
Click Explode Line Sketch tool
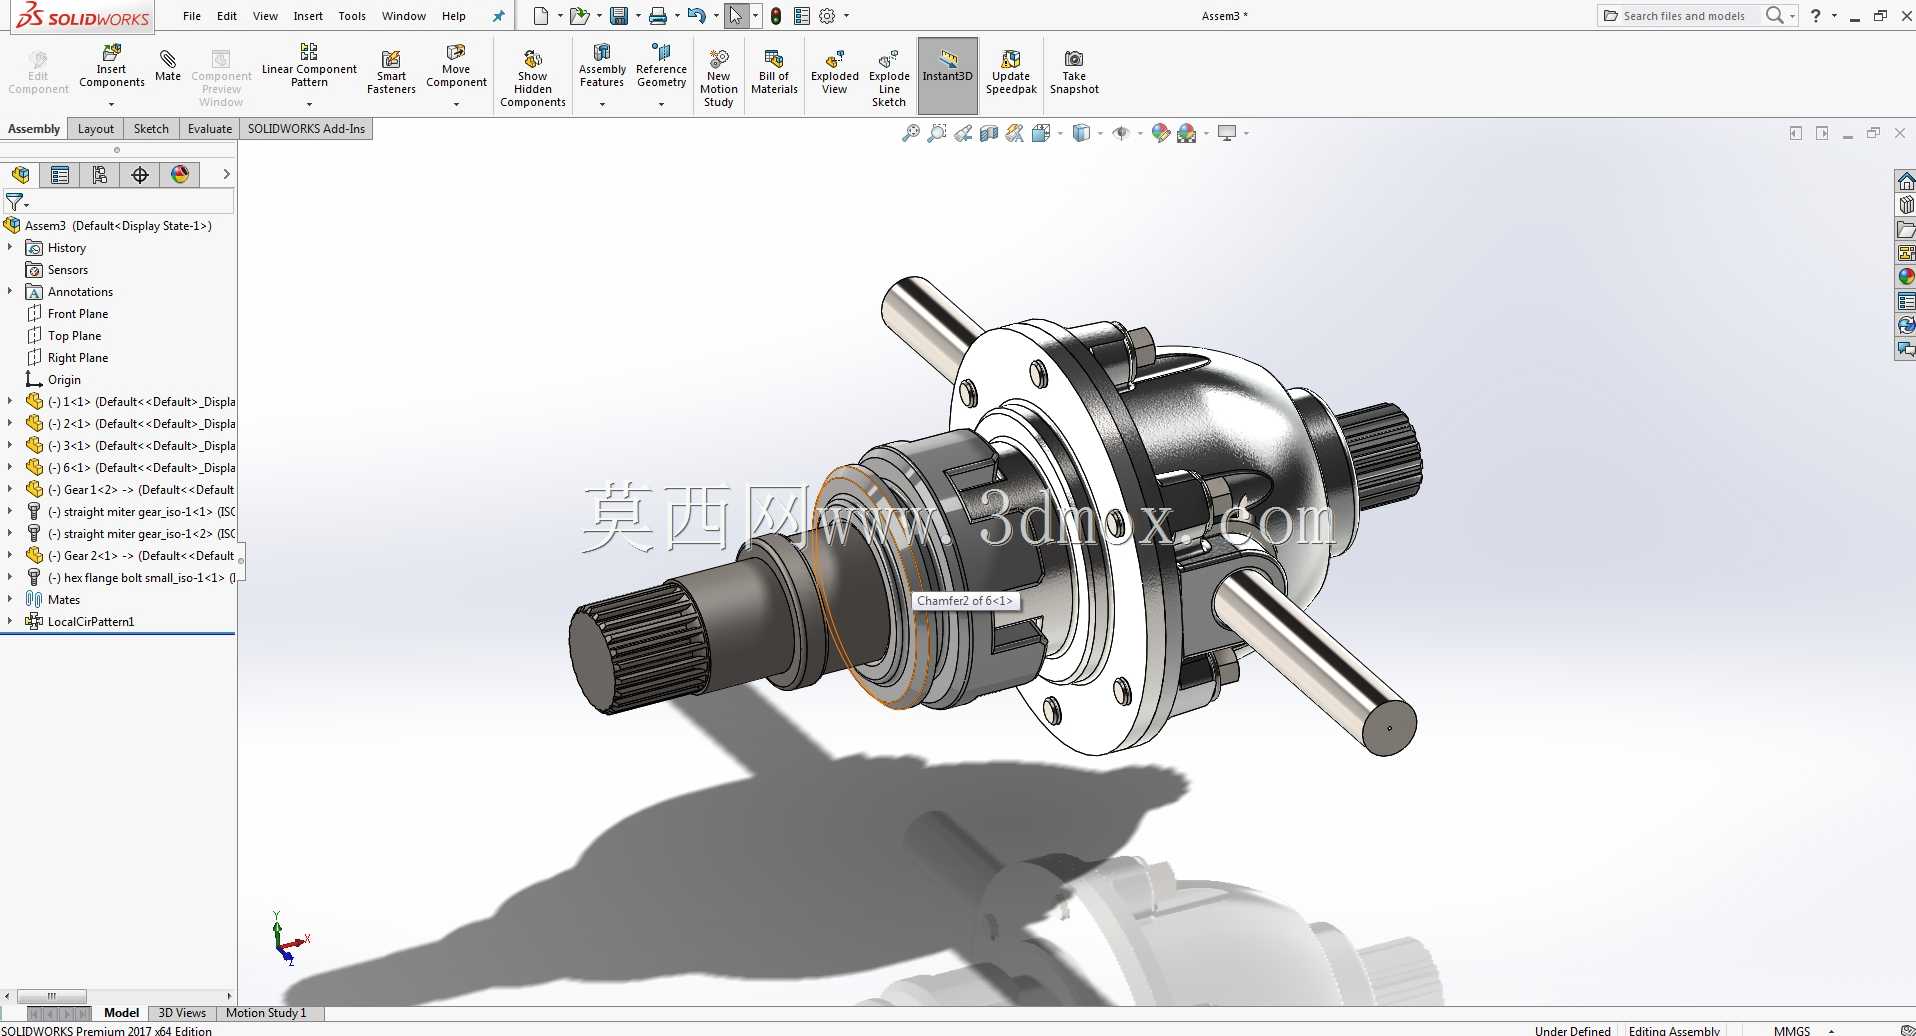click(889, 78)
